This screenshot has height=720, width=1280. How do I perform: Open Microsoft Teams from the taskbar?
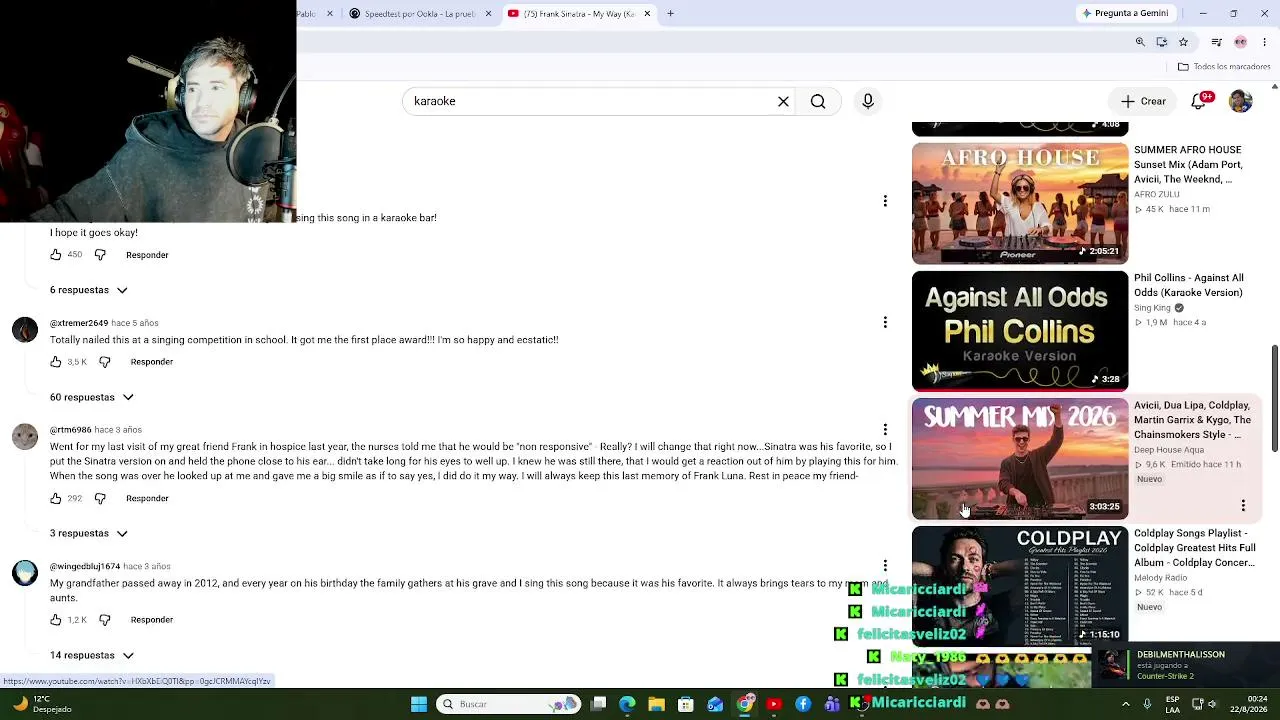pyautogui.click(x=832, y=704)
